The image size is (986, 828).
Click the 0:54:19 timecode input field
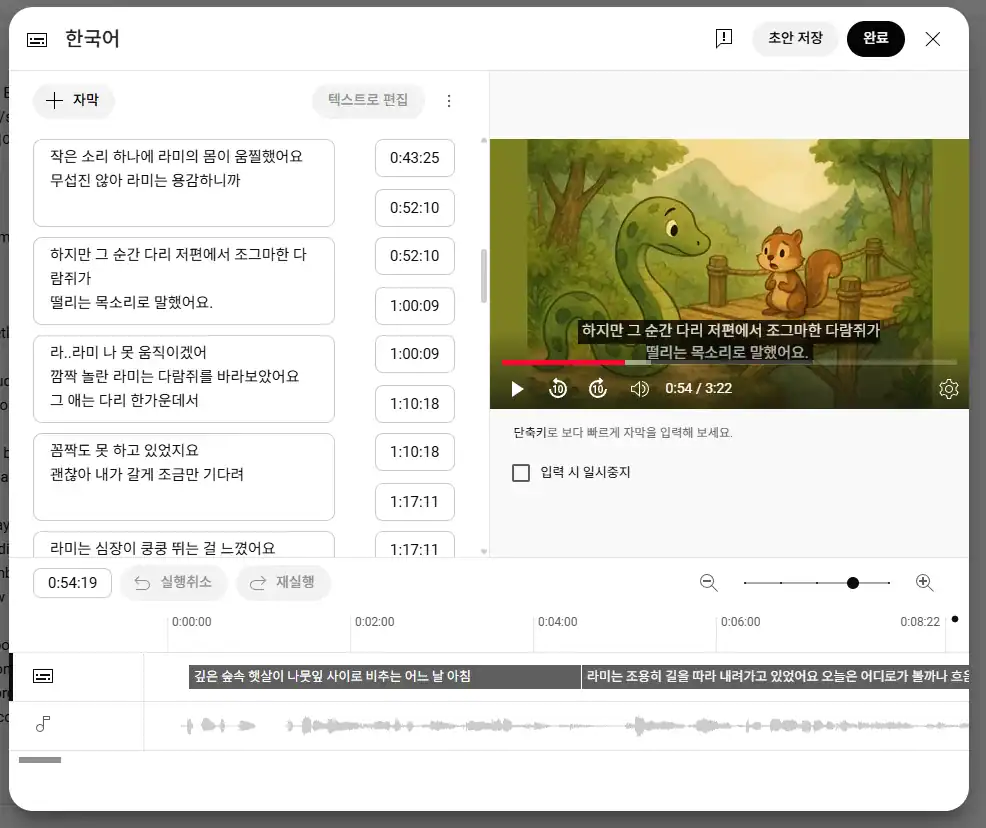71,582
